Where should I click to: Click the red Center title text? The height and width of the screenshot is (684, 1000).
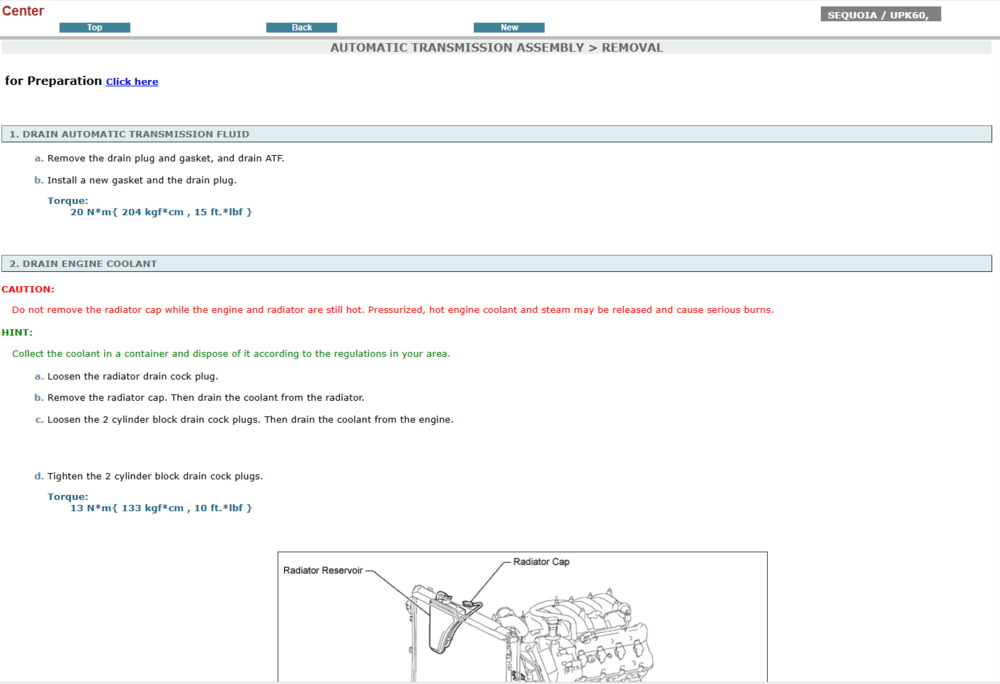coord(23,11)
